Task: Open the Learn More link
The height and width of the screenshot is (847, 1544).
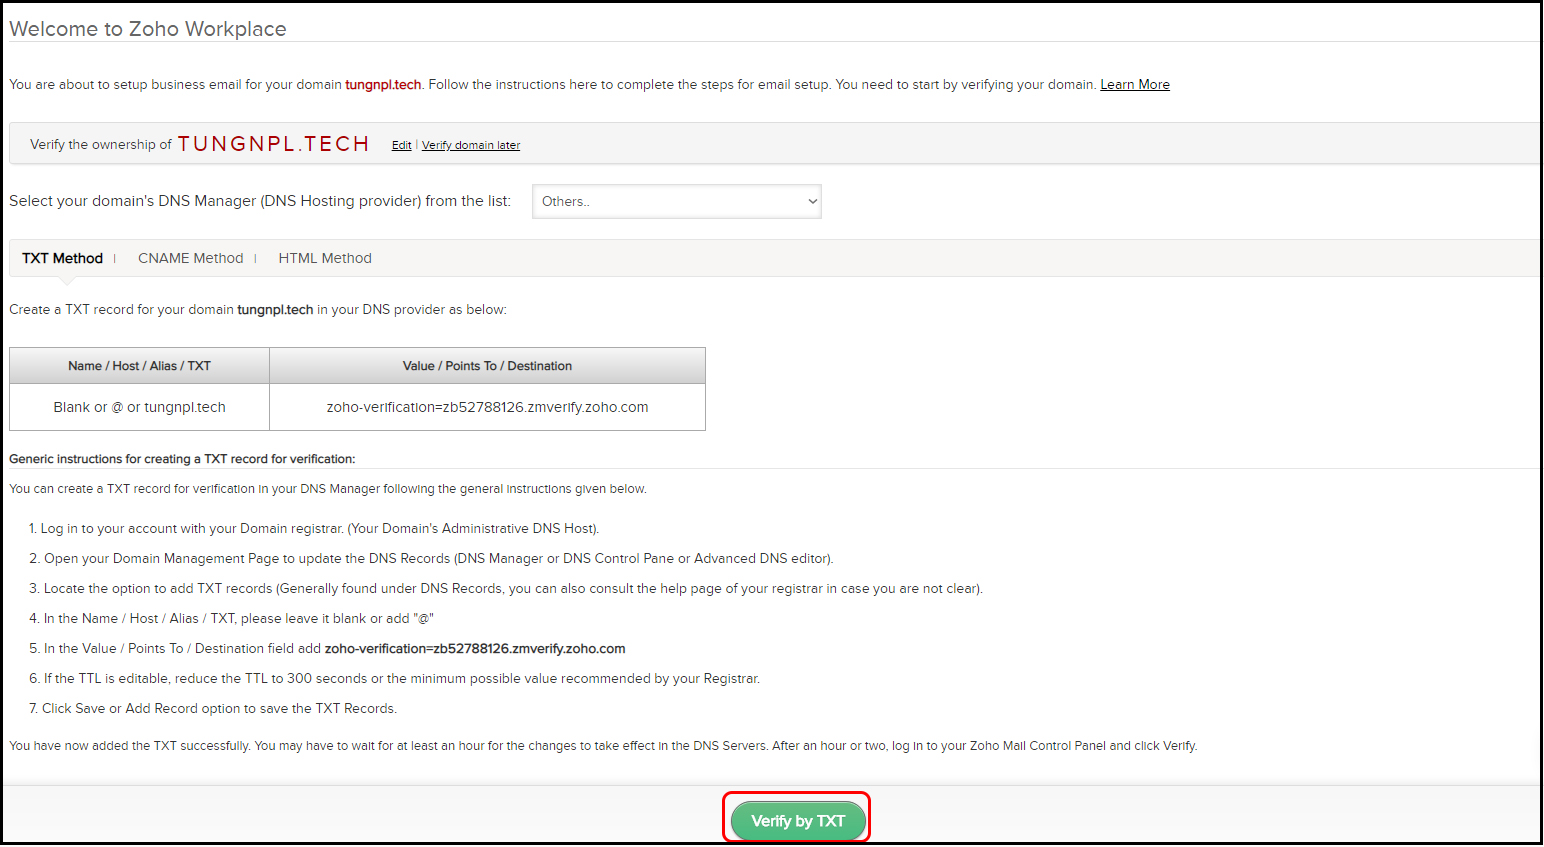Action: 1135,85
